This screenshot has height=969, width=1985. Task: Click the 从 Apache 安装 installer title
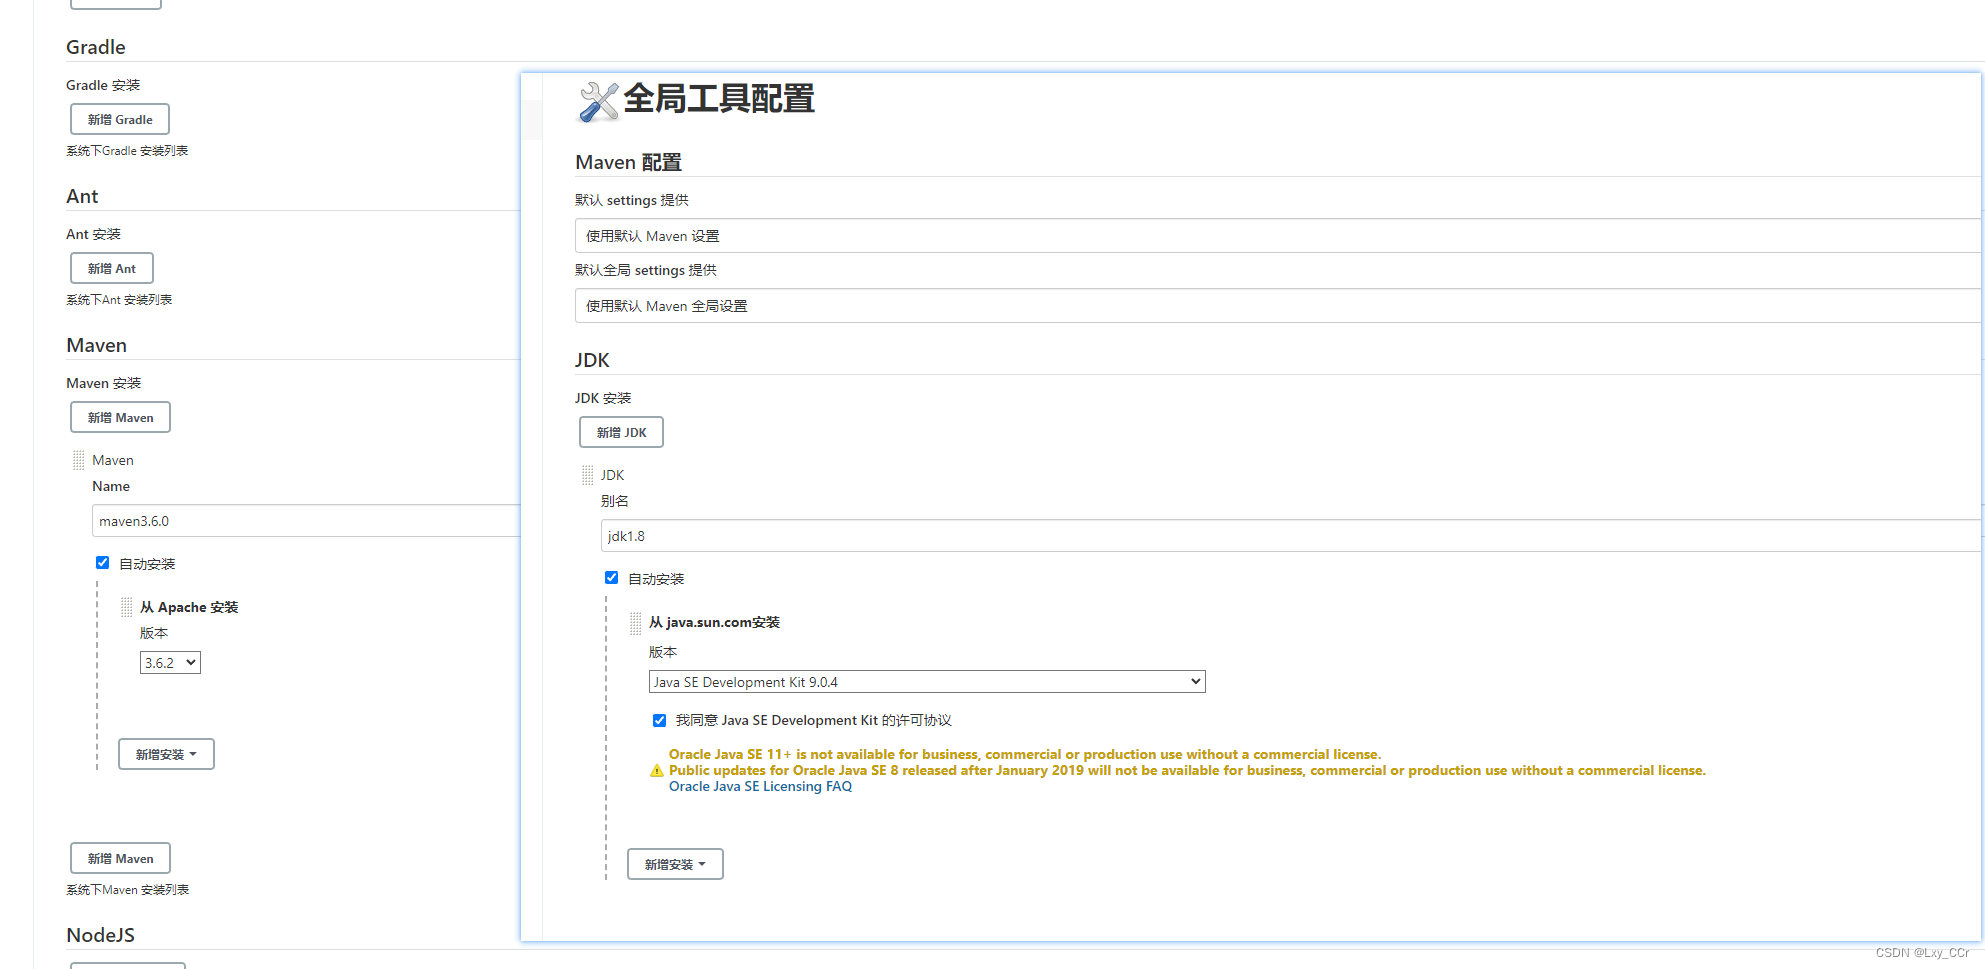[x=189, y=607]
